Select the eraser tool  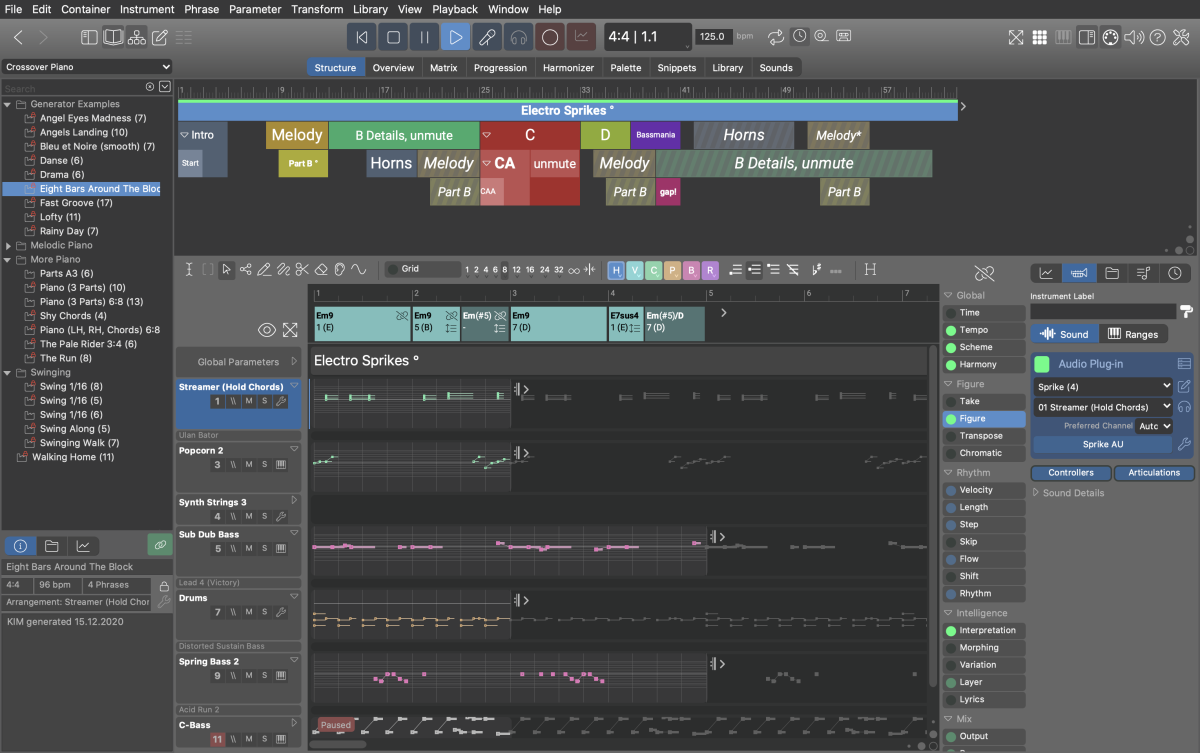click(x=321, y=269)
